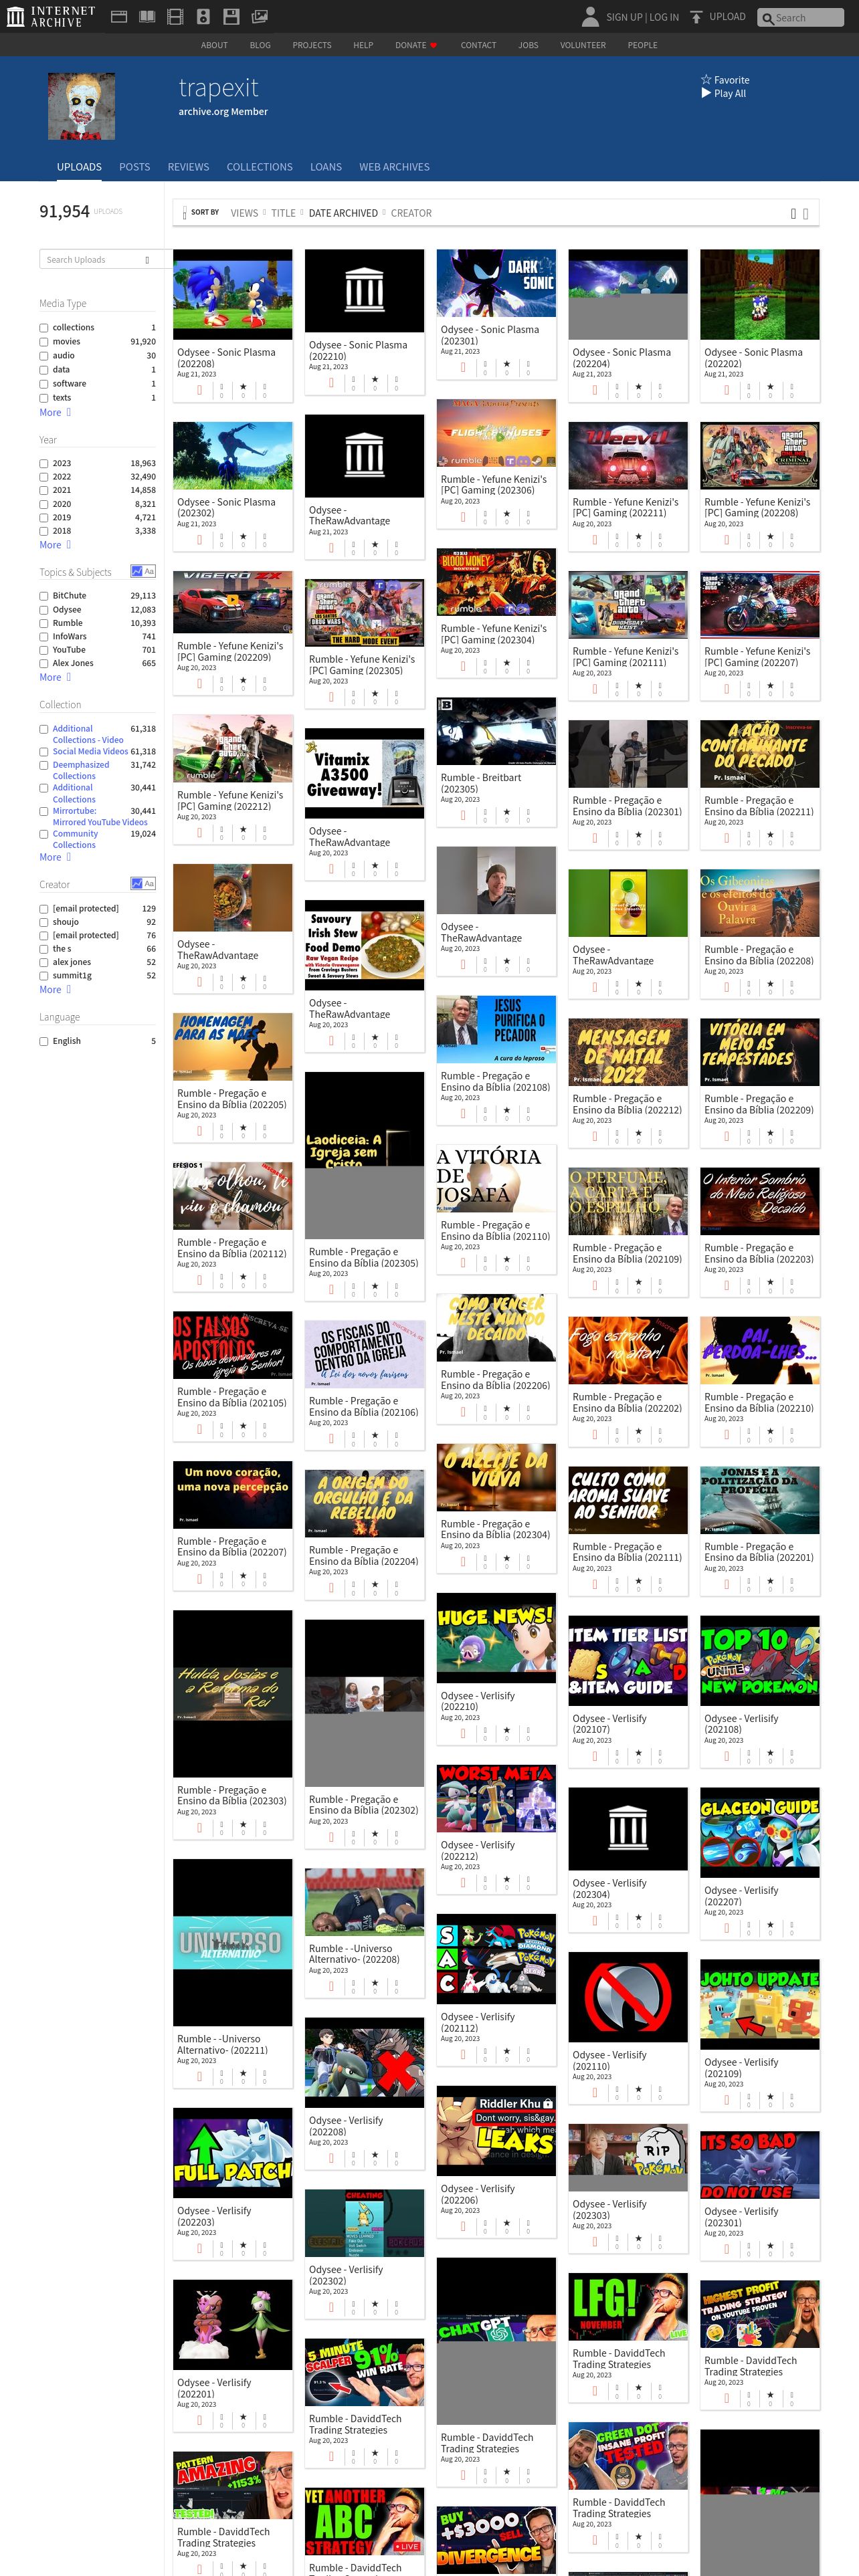This screenshot has height=2576, width=859.
Task: Open the Video film icon in top bar
Action: tap(175, 17)
